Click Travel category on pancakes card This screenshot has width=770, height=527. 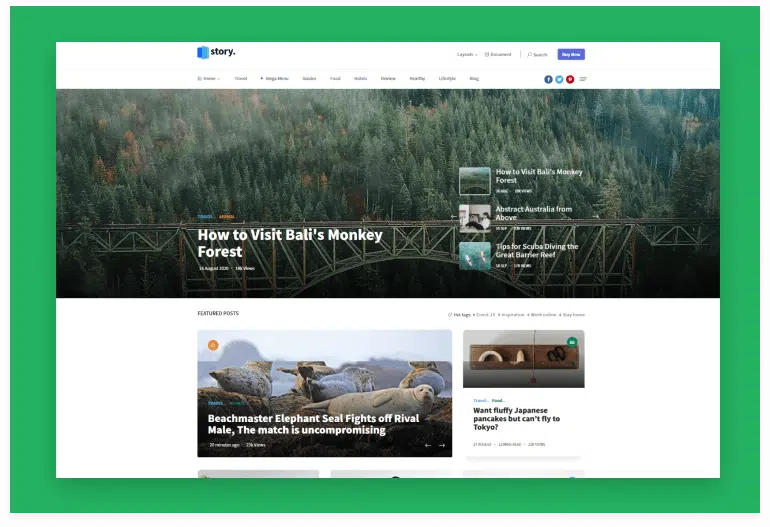[x=481, y=401]
